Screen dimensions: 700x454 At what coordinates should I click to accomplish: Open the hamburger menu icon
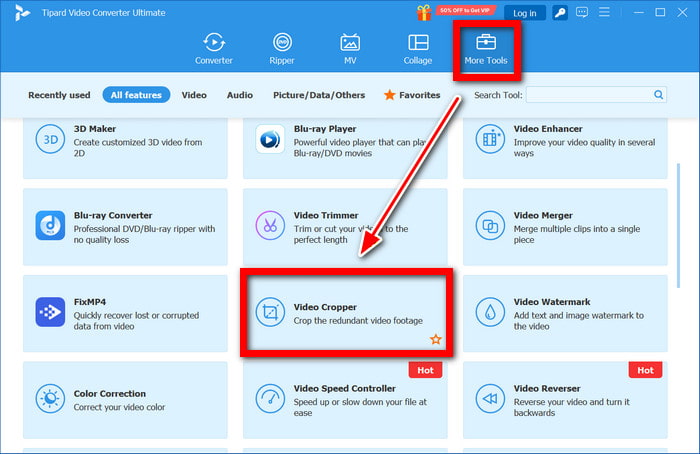604,12
